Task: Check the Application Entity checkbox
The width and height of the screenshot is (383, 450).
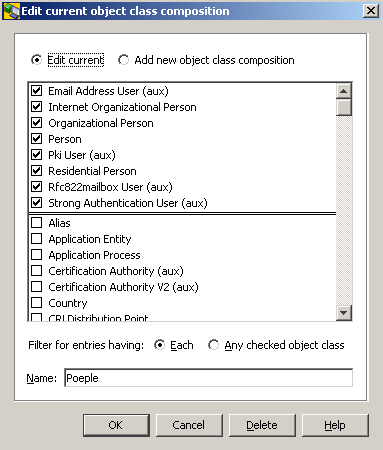Action: [x=37, y=239]
